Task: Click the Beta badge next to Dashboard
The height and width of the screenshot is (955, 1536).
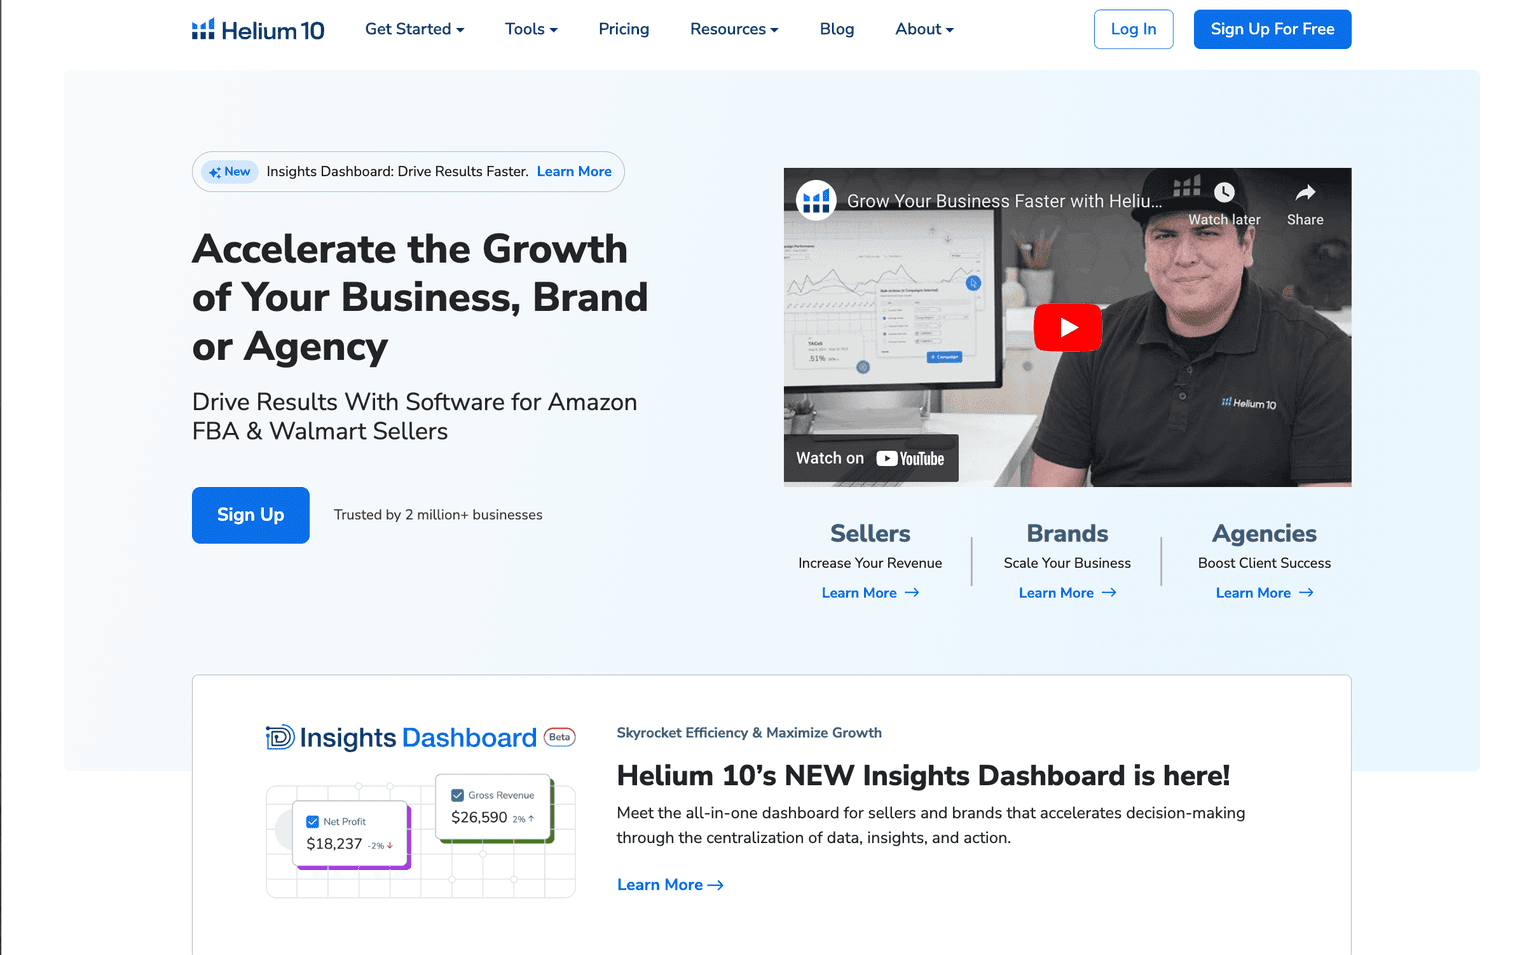Action: pos(559,737)
